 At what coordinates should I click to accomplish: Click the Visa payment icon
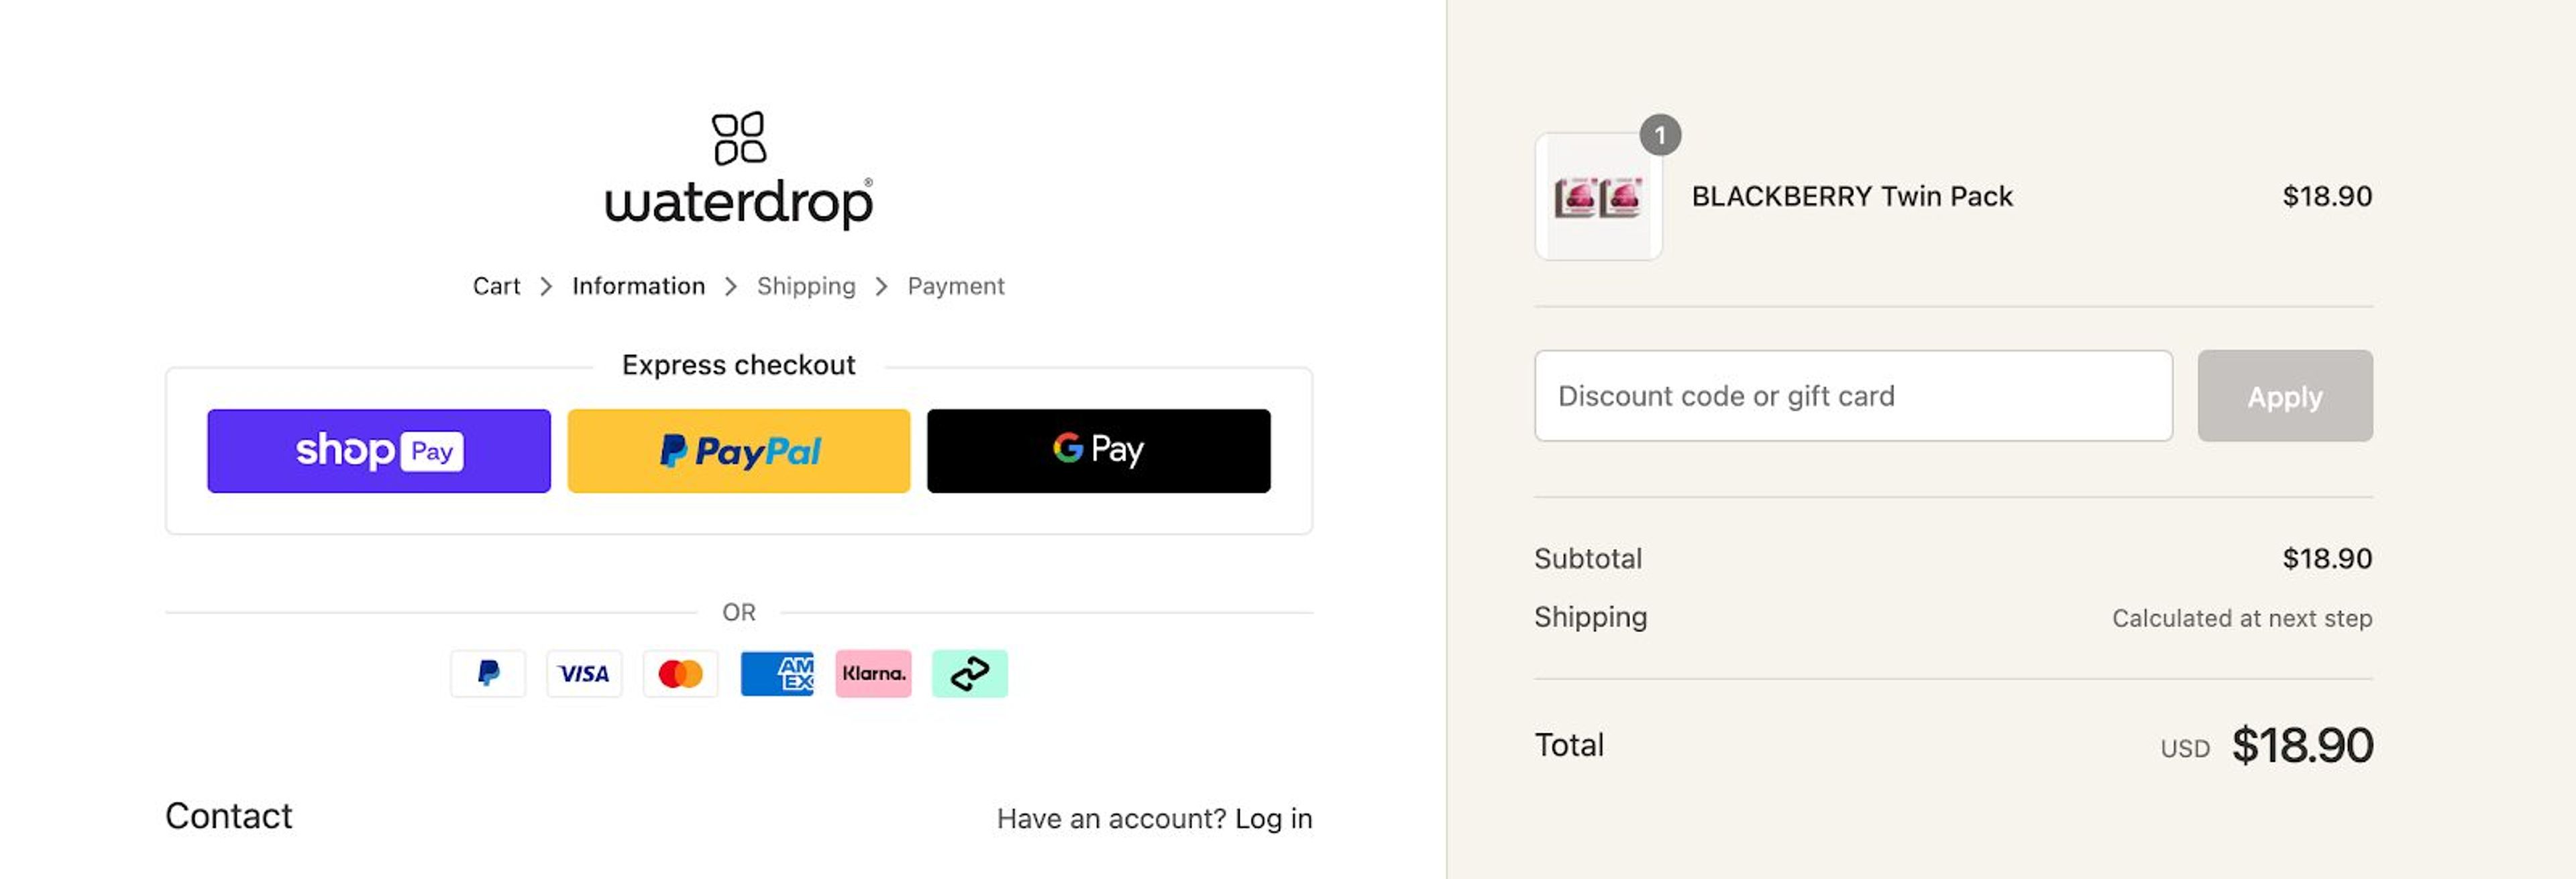pyautogui.click(x=584, y=673)
